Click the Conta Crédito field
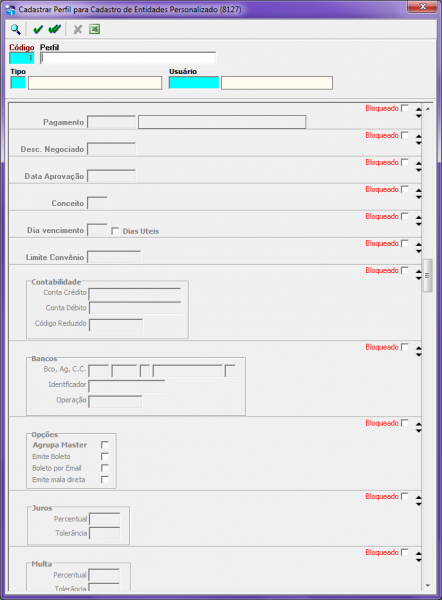Viewport: 442px width, 600px height. tap(135, 293)
